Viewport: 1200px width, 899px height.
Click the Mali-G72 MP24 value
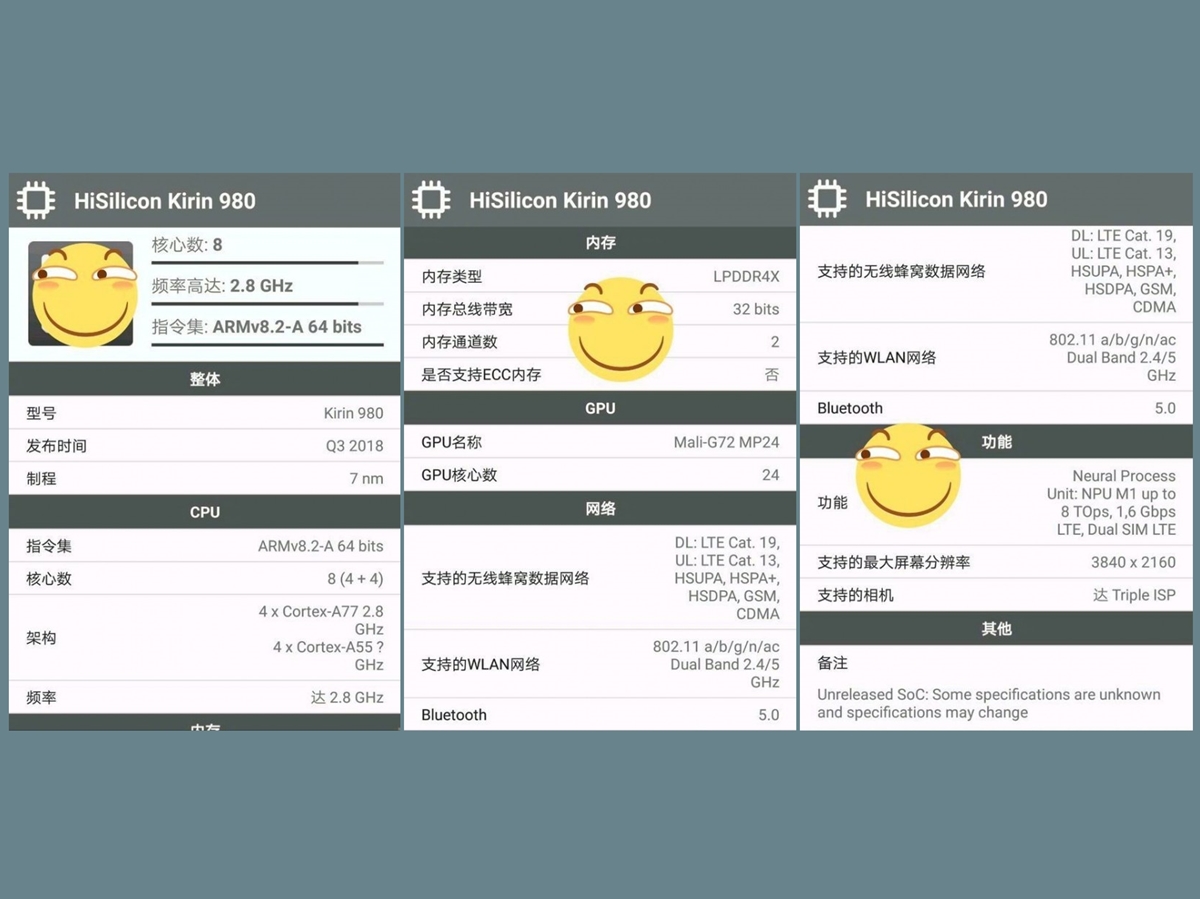(x=726, y=442)
